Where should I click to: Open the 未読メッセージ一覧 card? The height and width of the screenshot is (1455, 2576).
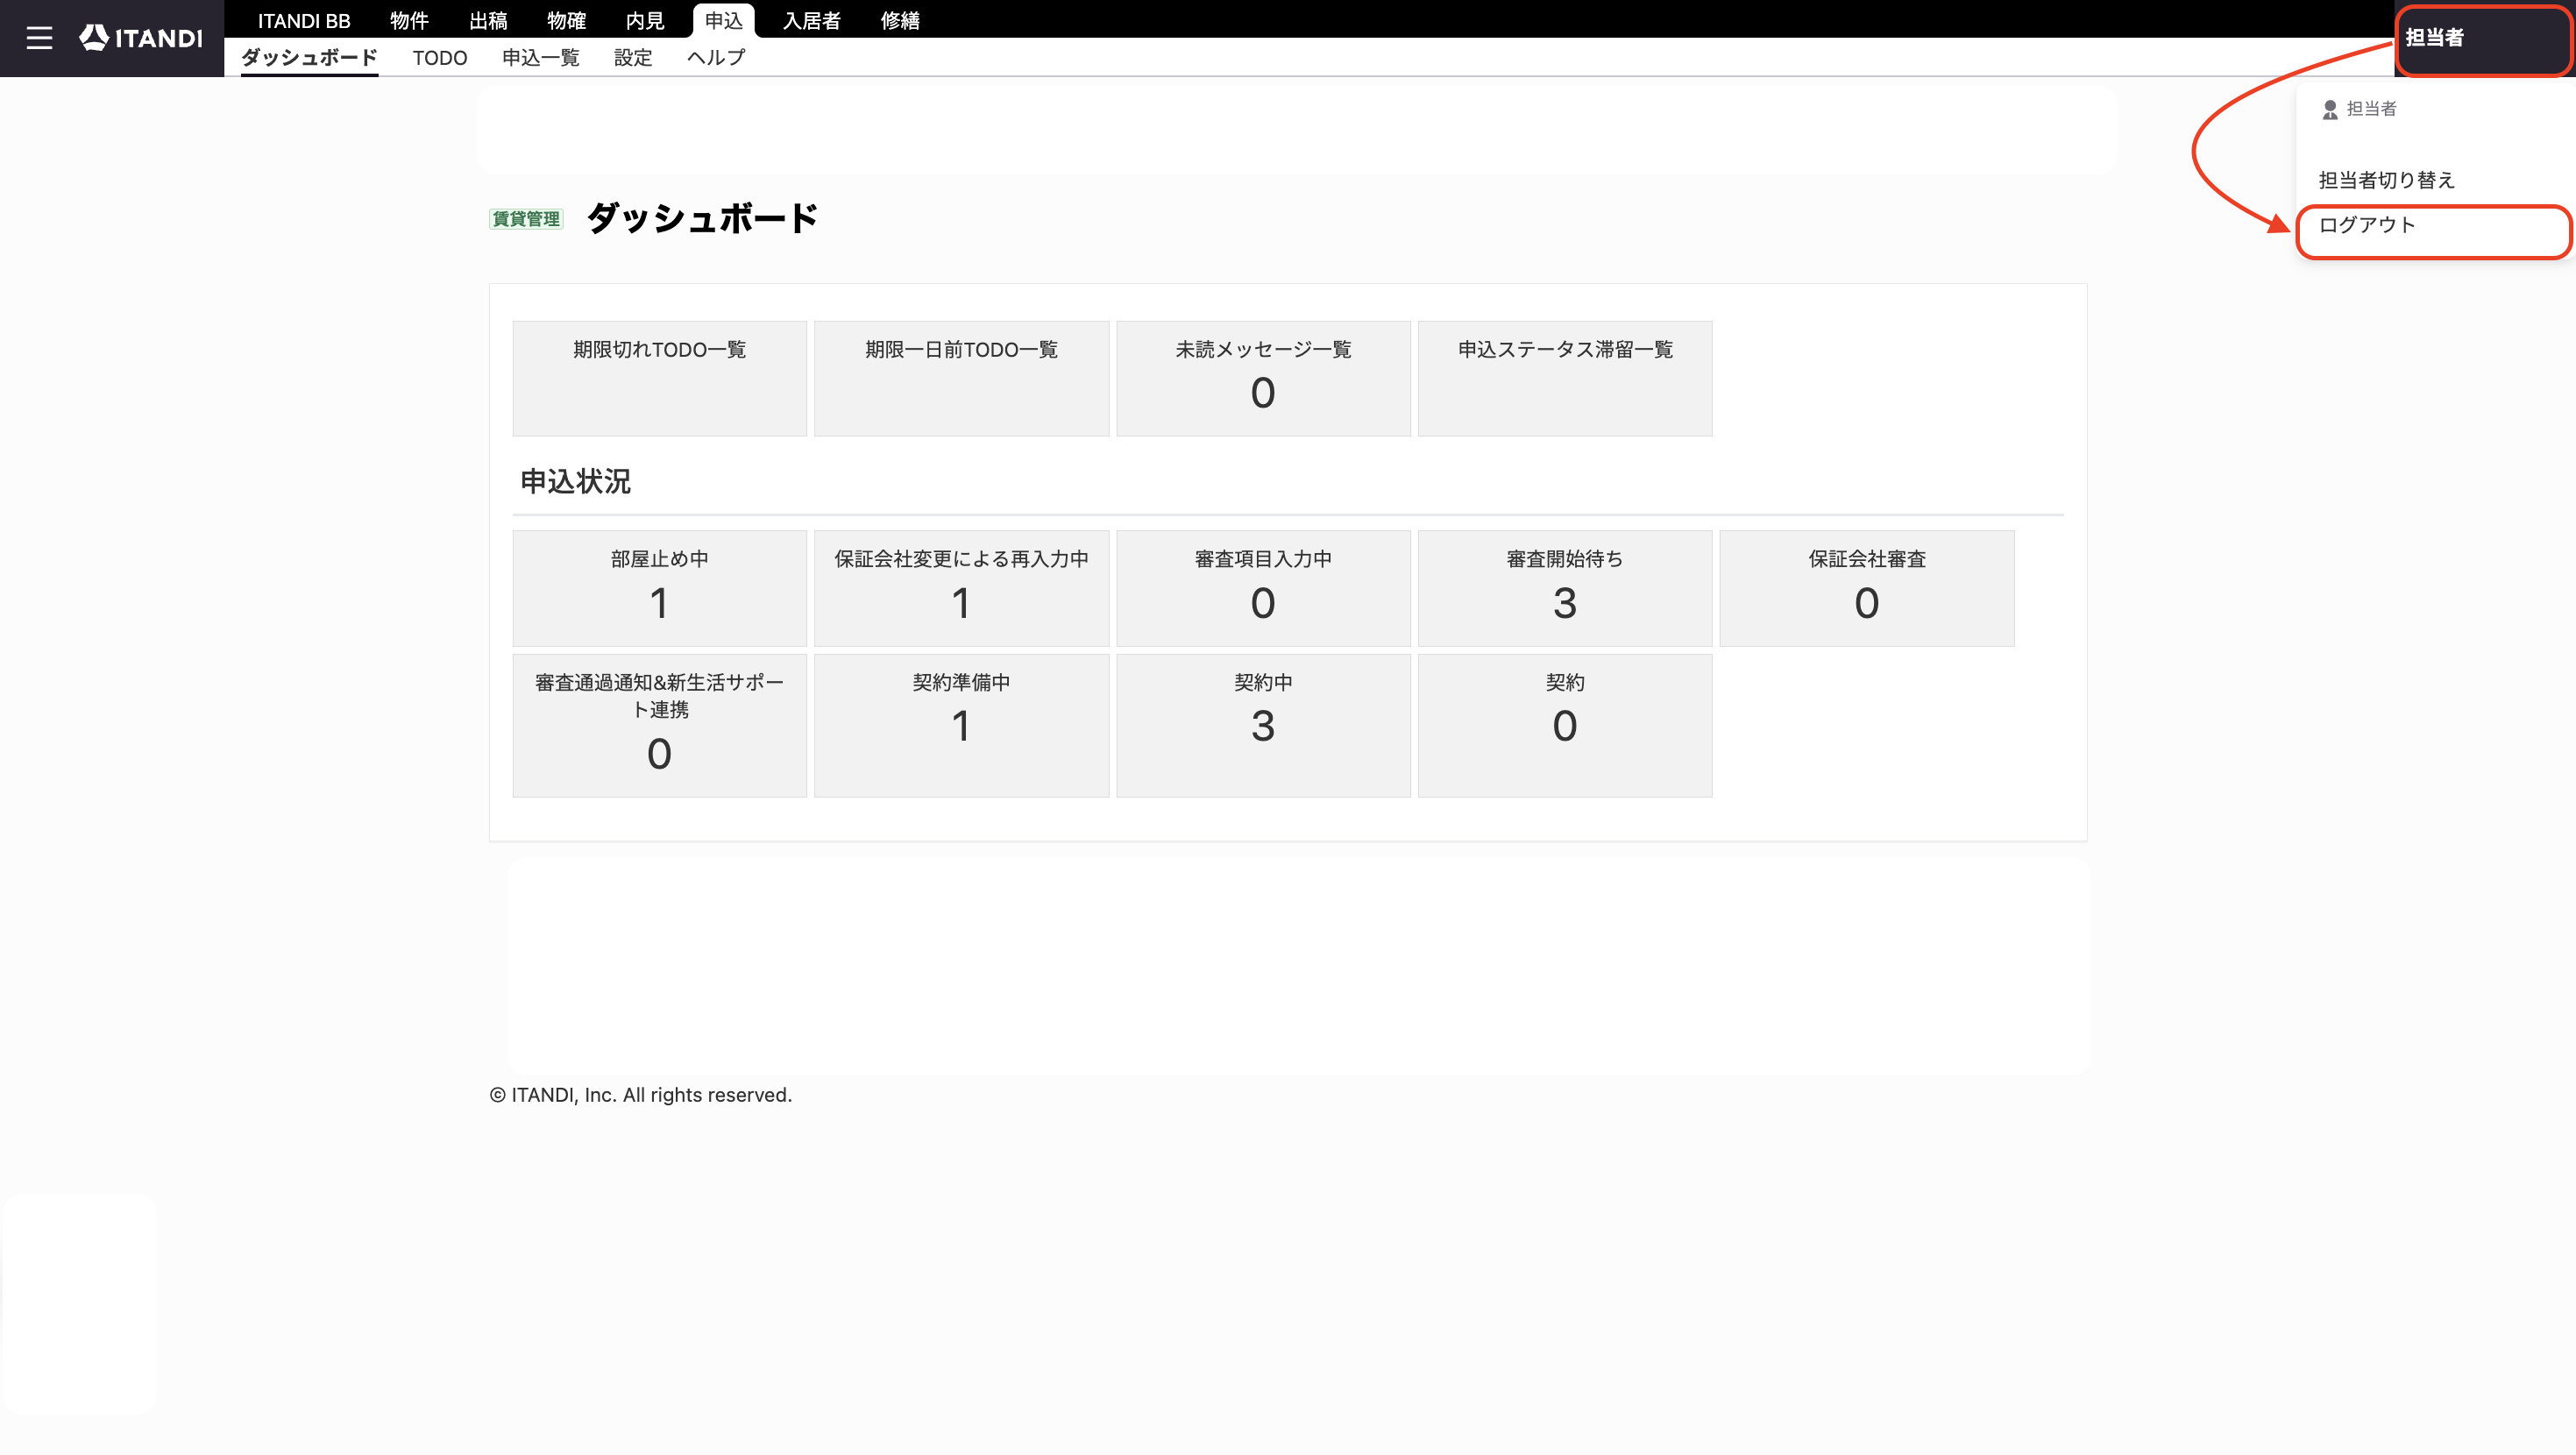pyautogui.click(x=1263, y=378)
